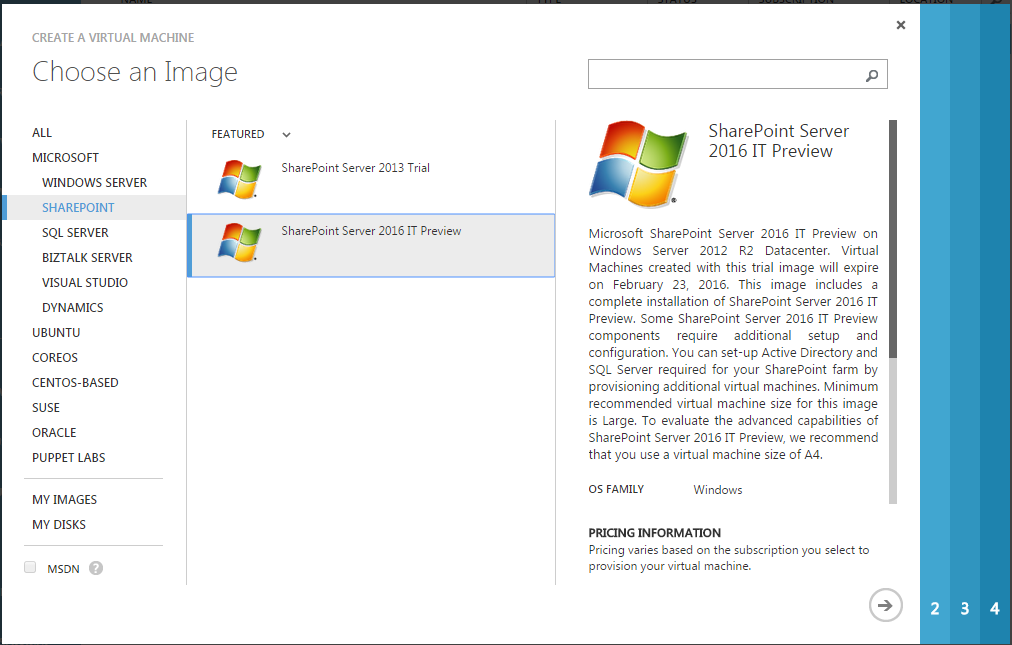Click the OS FAMILY Windows value
This screenshot has height=645, width=1012.
pos(718,490)
